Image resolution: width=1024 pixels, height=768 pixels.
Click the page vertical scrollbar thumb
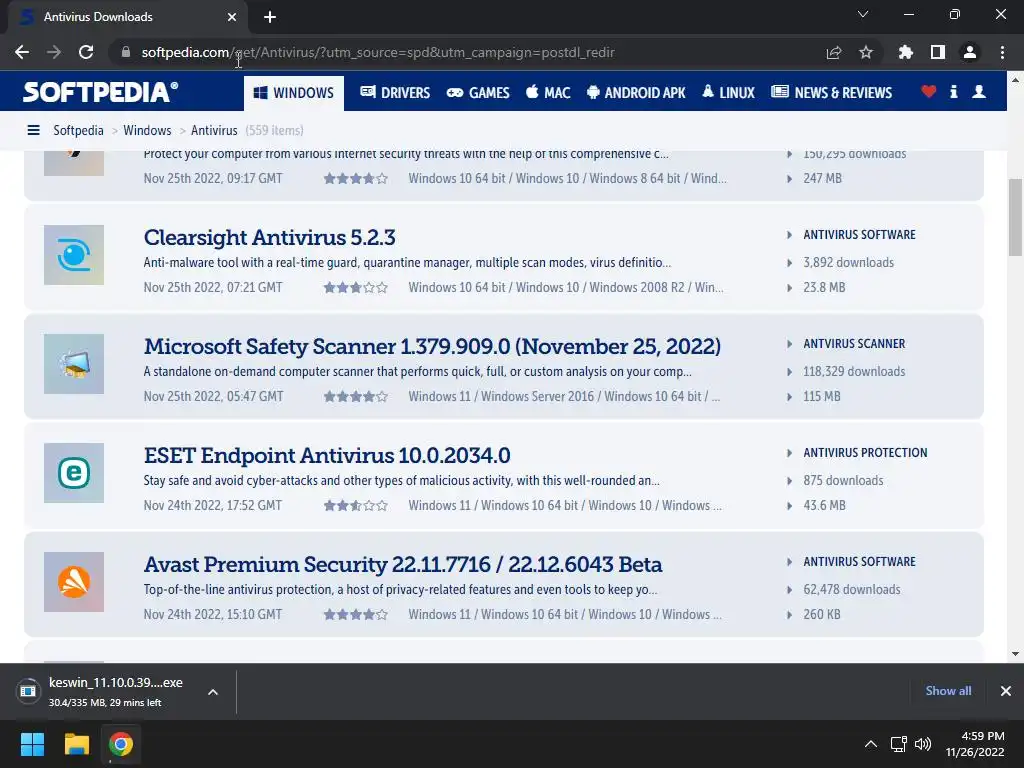[x=1015, y=217]
